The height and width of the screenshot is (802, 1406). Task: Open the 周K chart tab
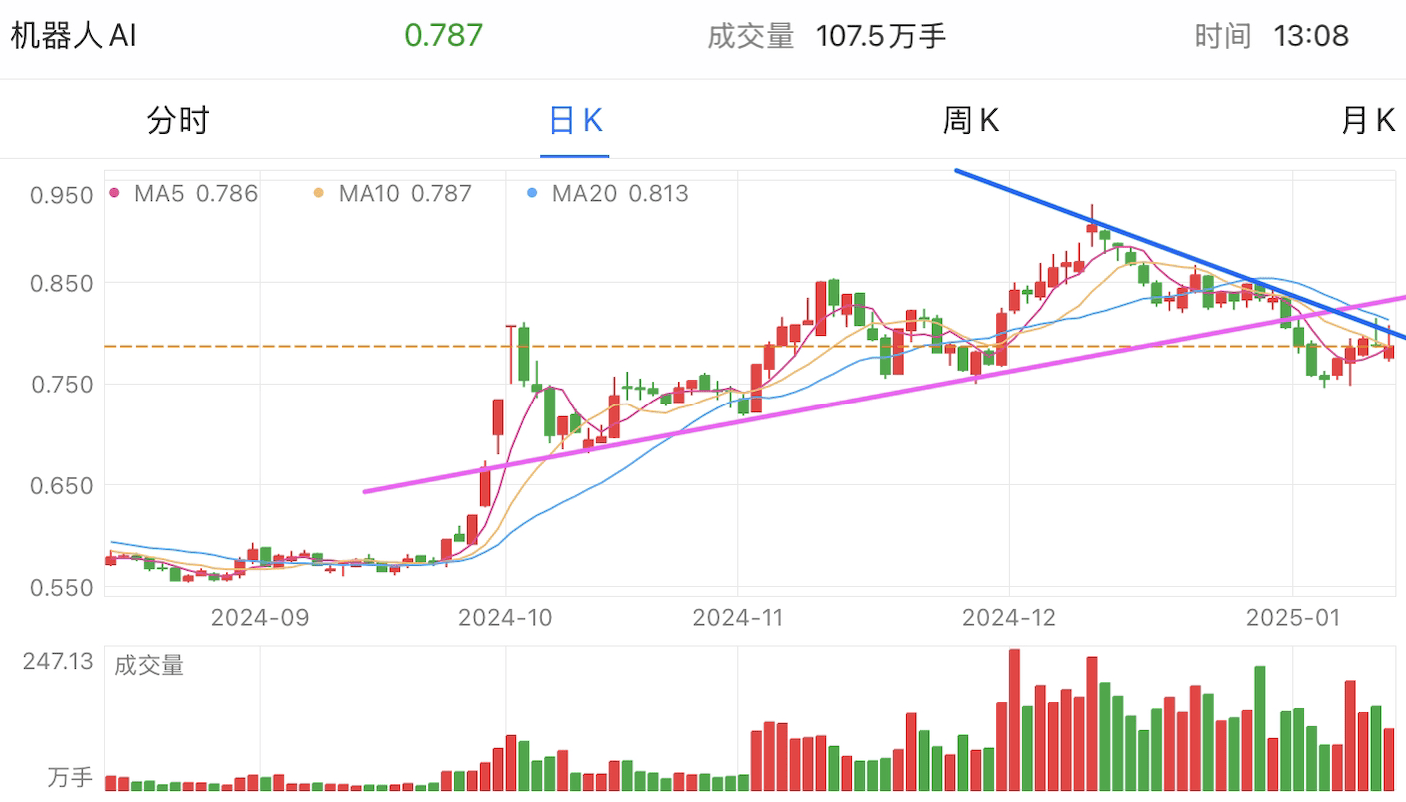pyautogui.click(x=970, y=121)
